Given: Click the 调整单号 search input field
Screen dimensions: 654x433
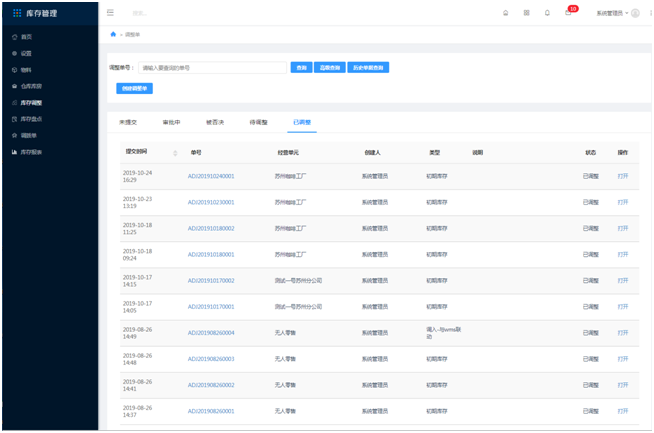Looking at the screenshot, I should [212, 68].
